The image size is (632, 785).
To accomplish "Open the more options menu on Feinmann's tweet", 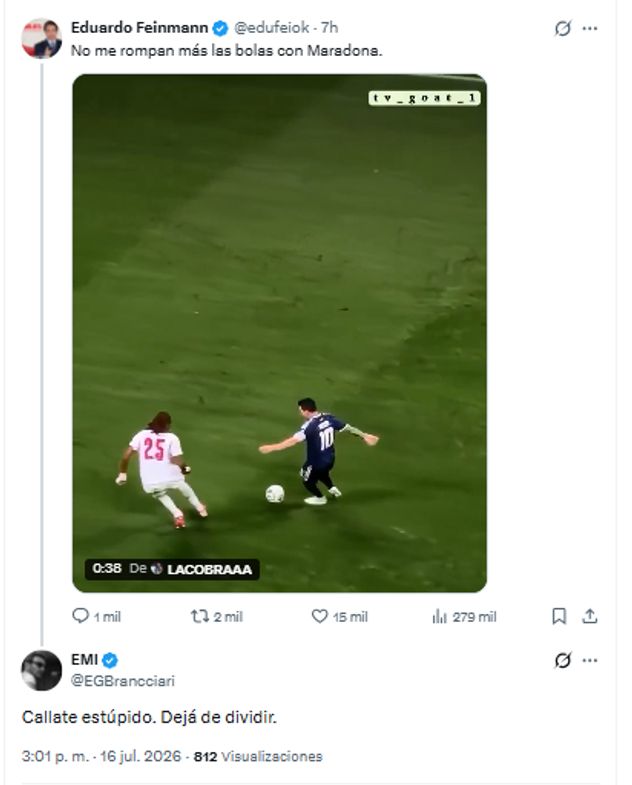I will pyautogui.click(x=590, y=29).
